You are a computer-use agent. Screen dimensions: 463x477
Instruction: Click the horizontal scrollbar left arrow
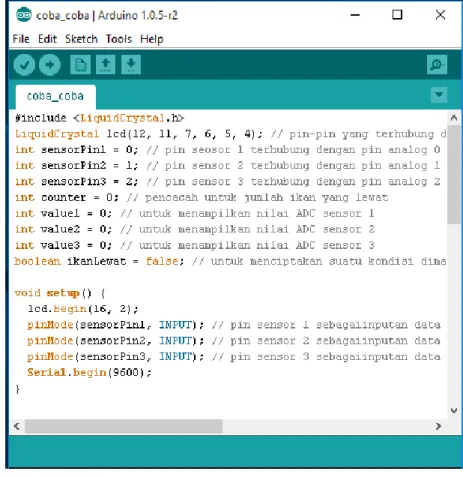point(17,426)
